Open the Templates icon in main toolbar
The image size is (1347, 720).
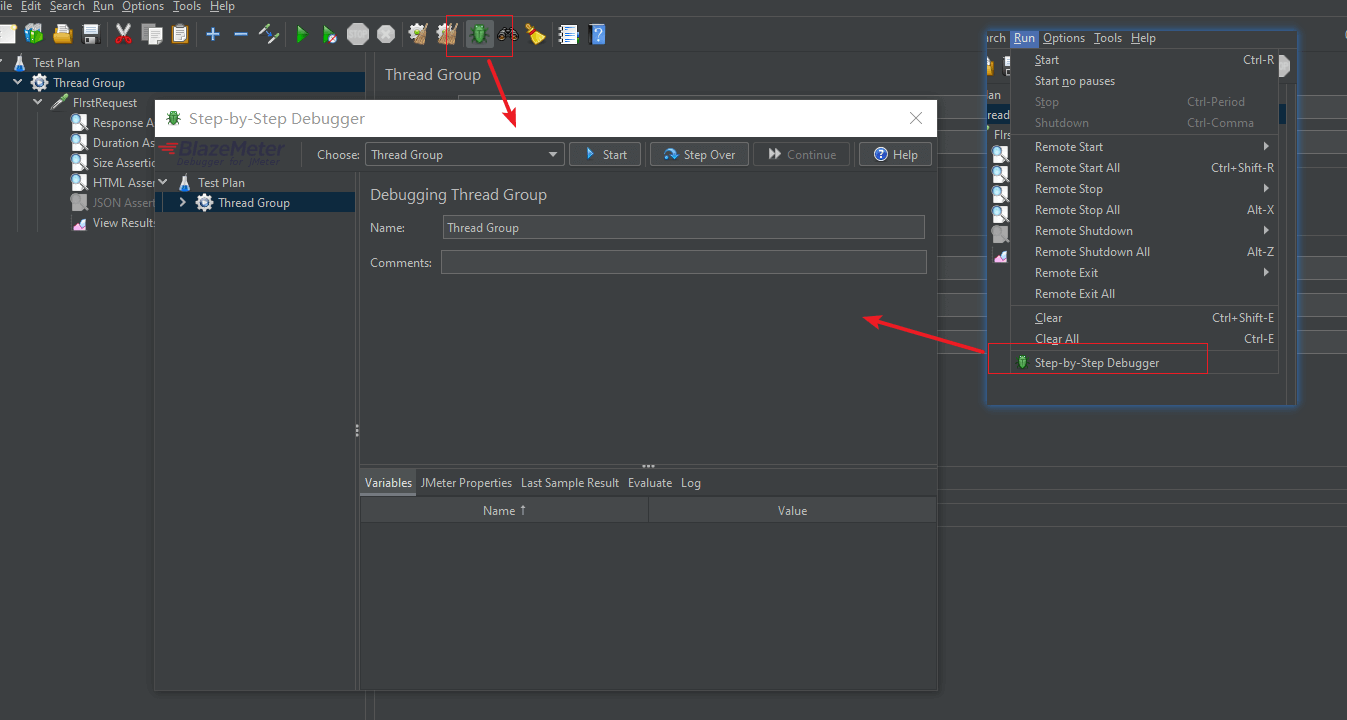[x=34, y=35]
